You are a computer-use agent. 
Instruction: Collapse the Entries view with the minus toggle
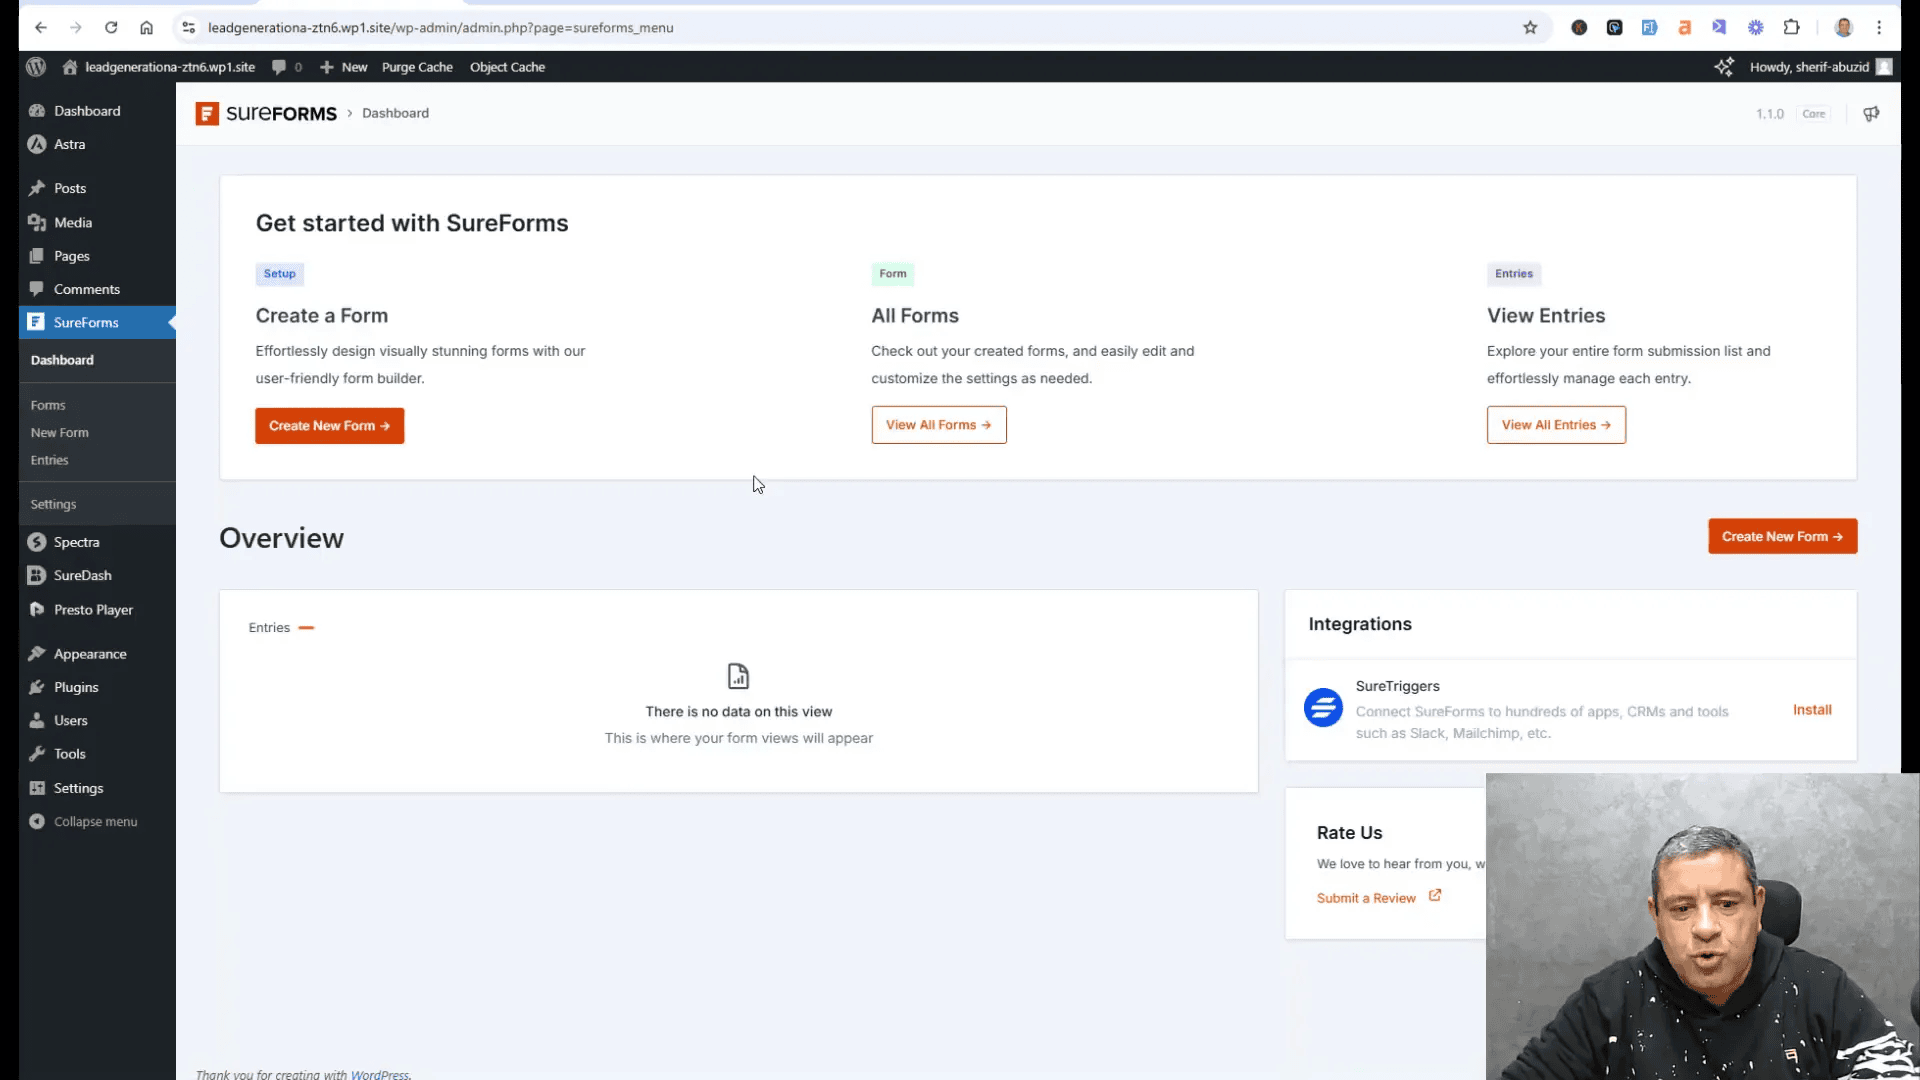[306, 627]
